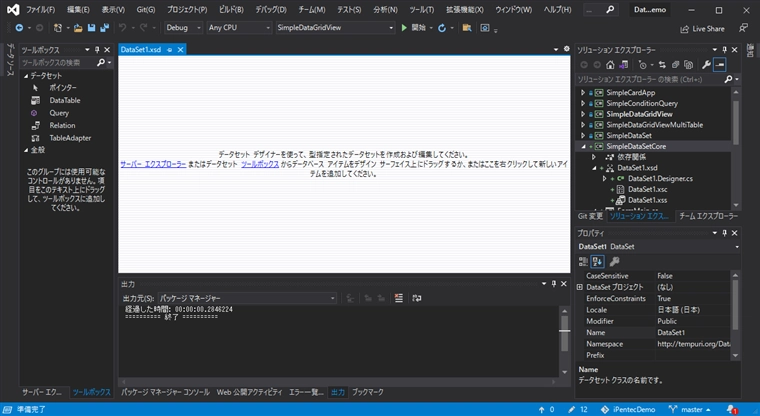Open the Debug configuration dropdown
760x416 pixels.
(183, 28)
